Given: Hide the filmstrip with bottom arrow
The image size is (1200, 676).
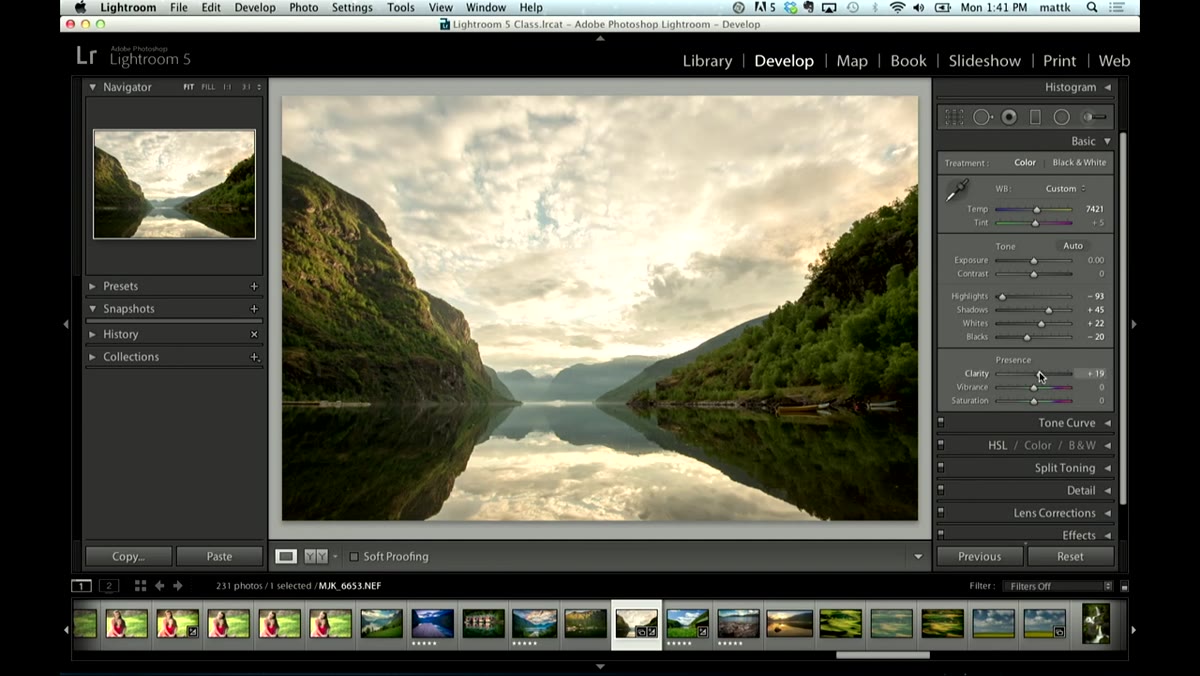Looking at the screenshot, I should pos(600,666).
